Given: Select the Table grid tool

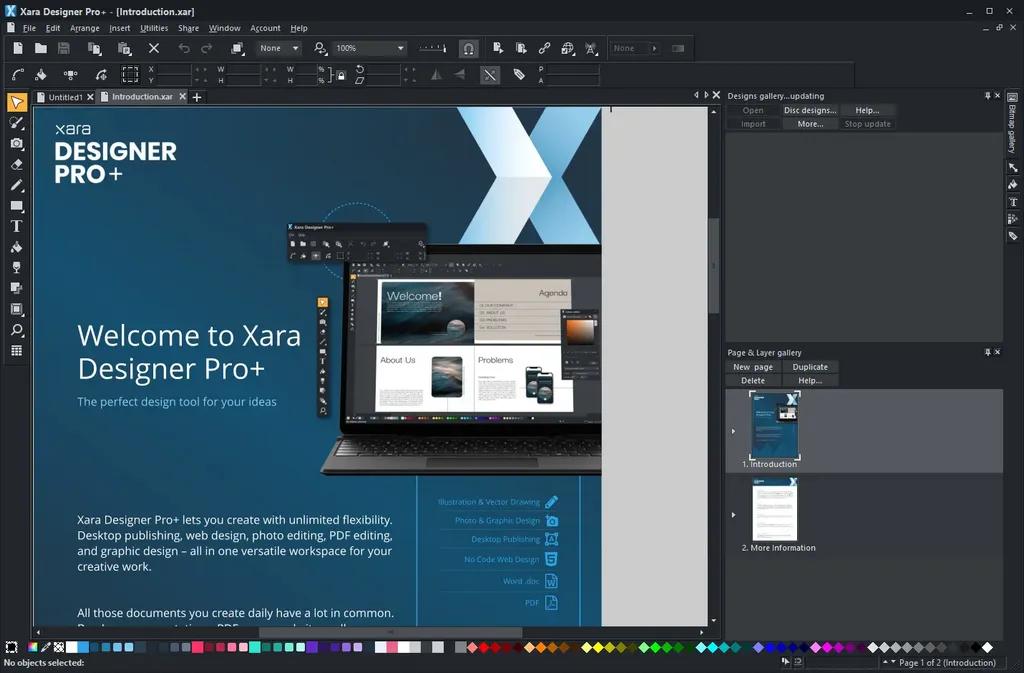Looking at the screenshot, I should [x=17, y=351].
